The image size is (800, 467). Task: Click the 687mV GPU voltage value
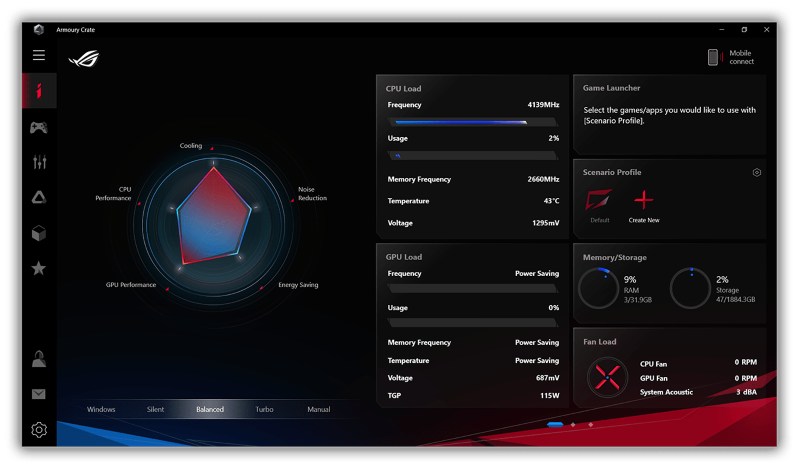click(x=547, y=378)
